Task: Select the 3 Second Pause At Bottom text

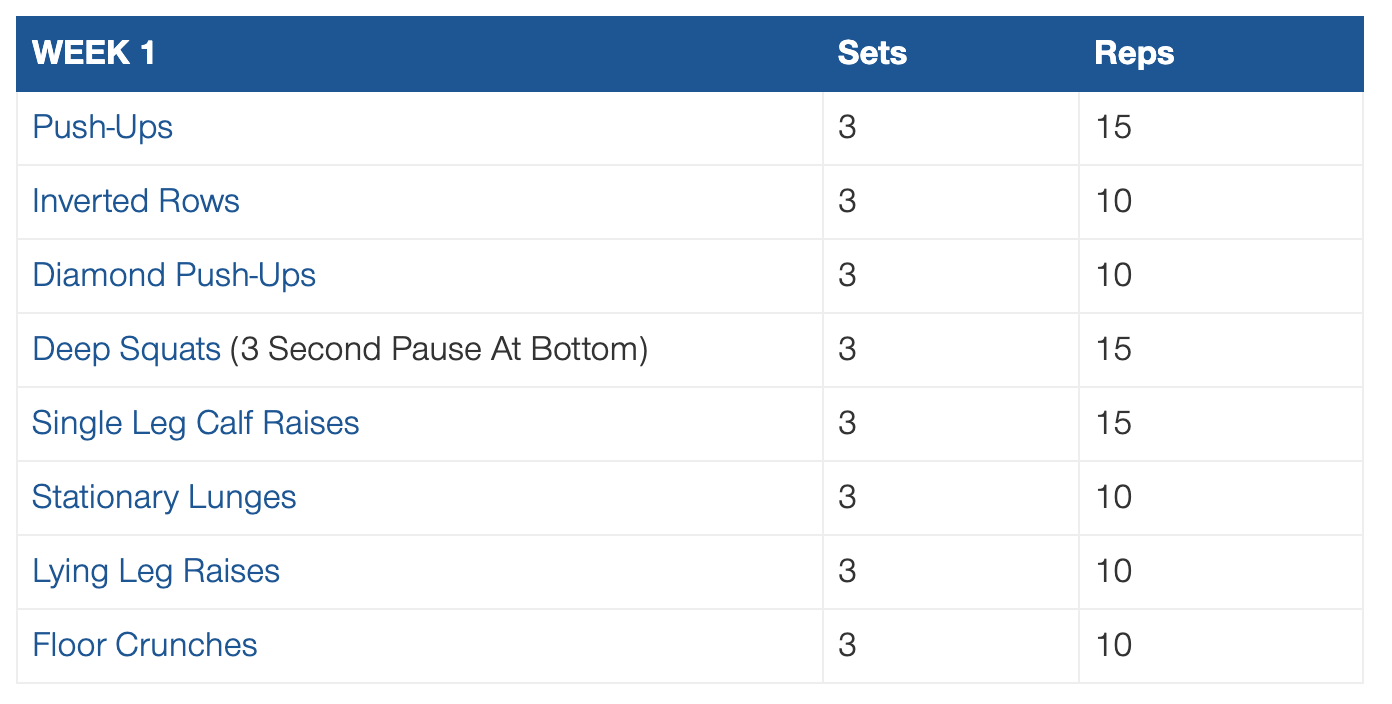Action: click(x=439, y=350)
